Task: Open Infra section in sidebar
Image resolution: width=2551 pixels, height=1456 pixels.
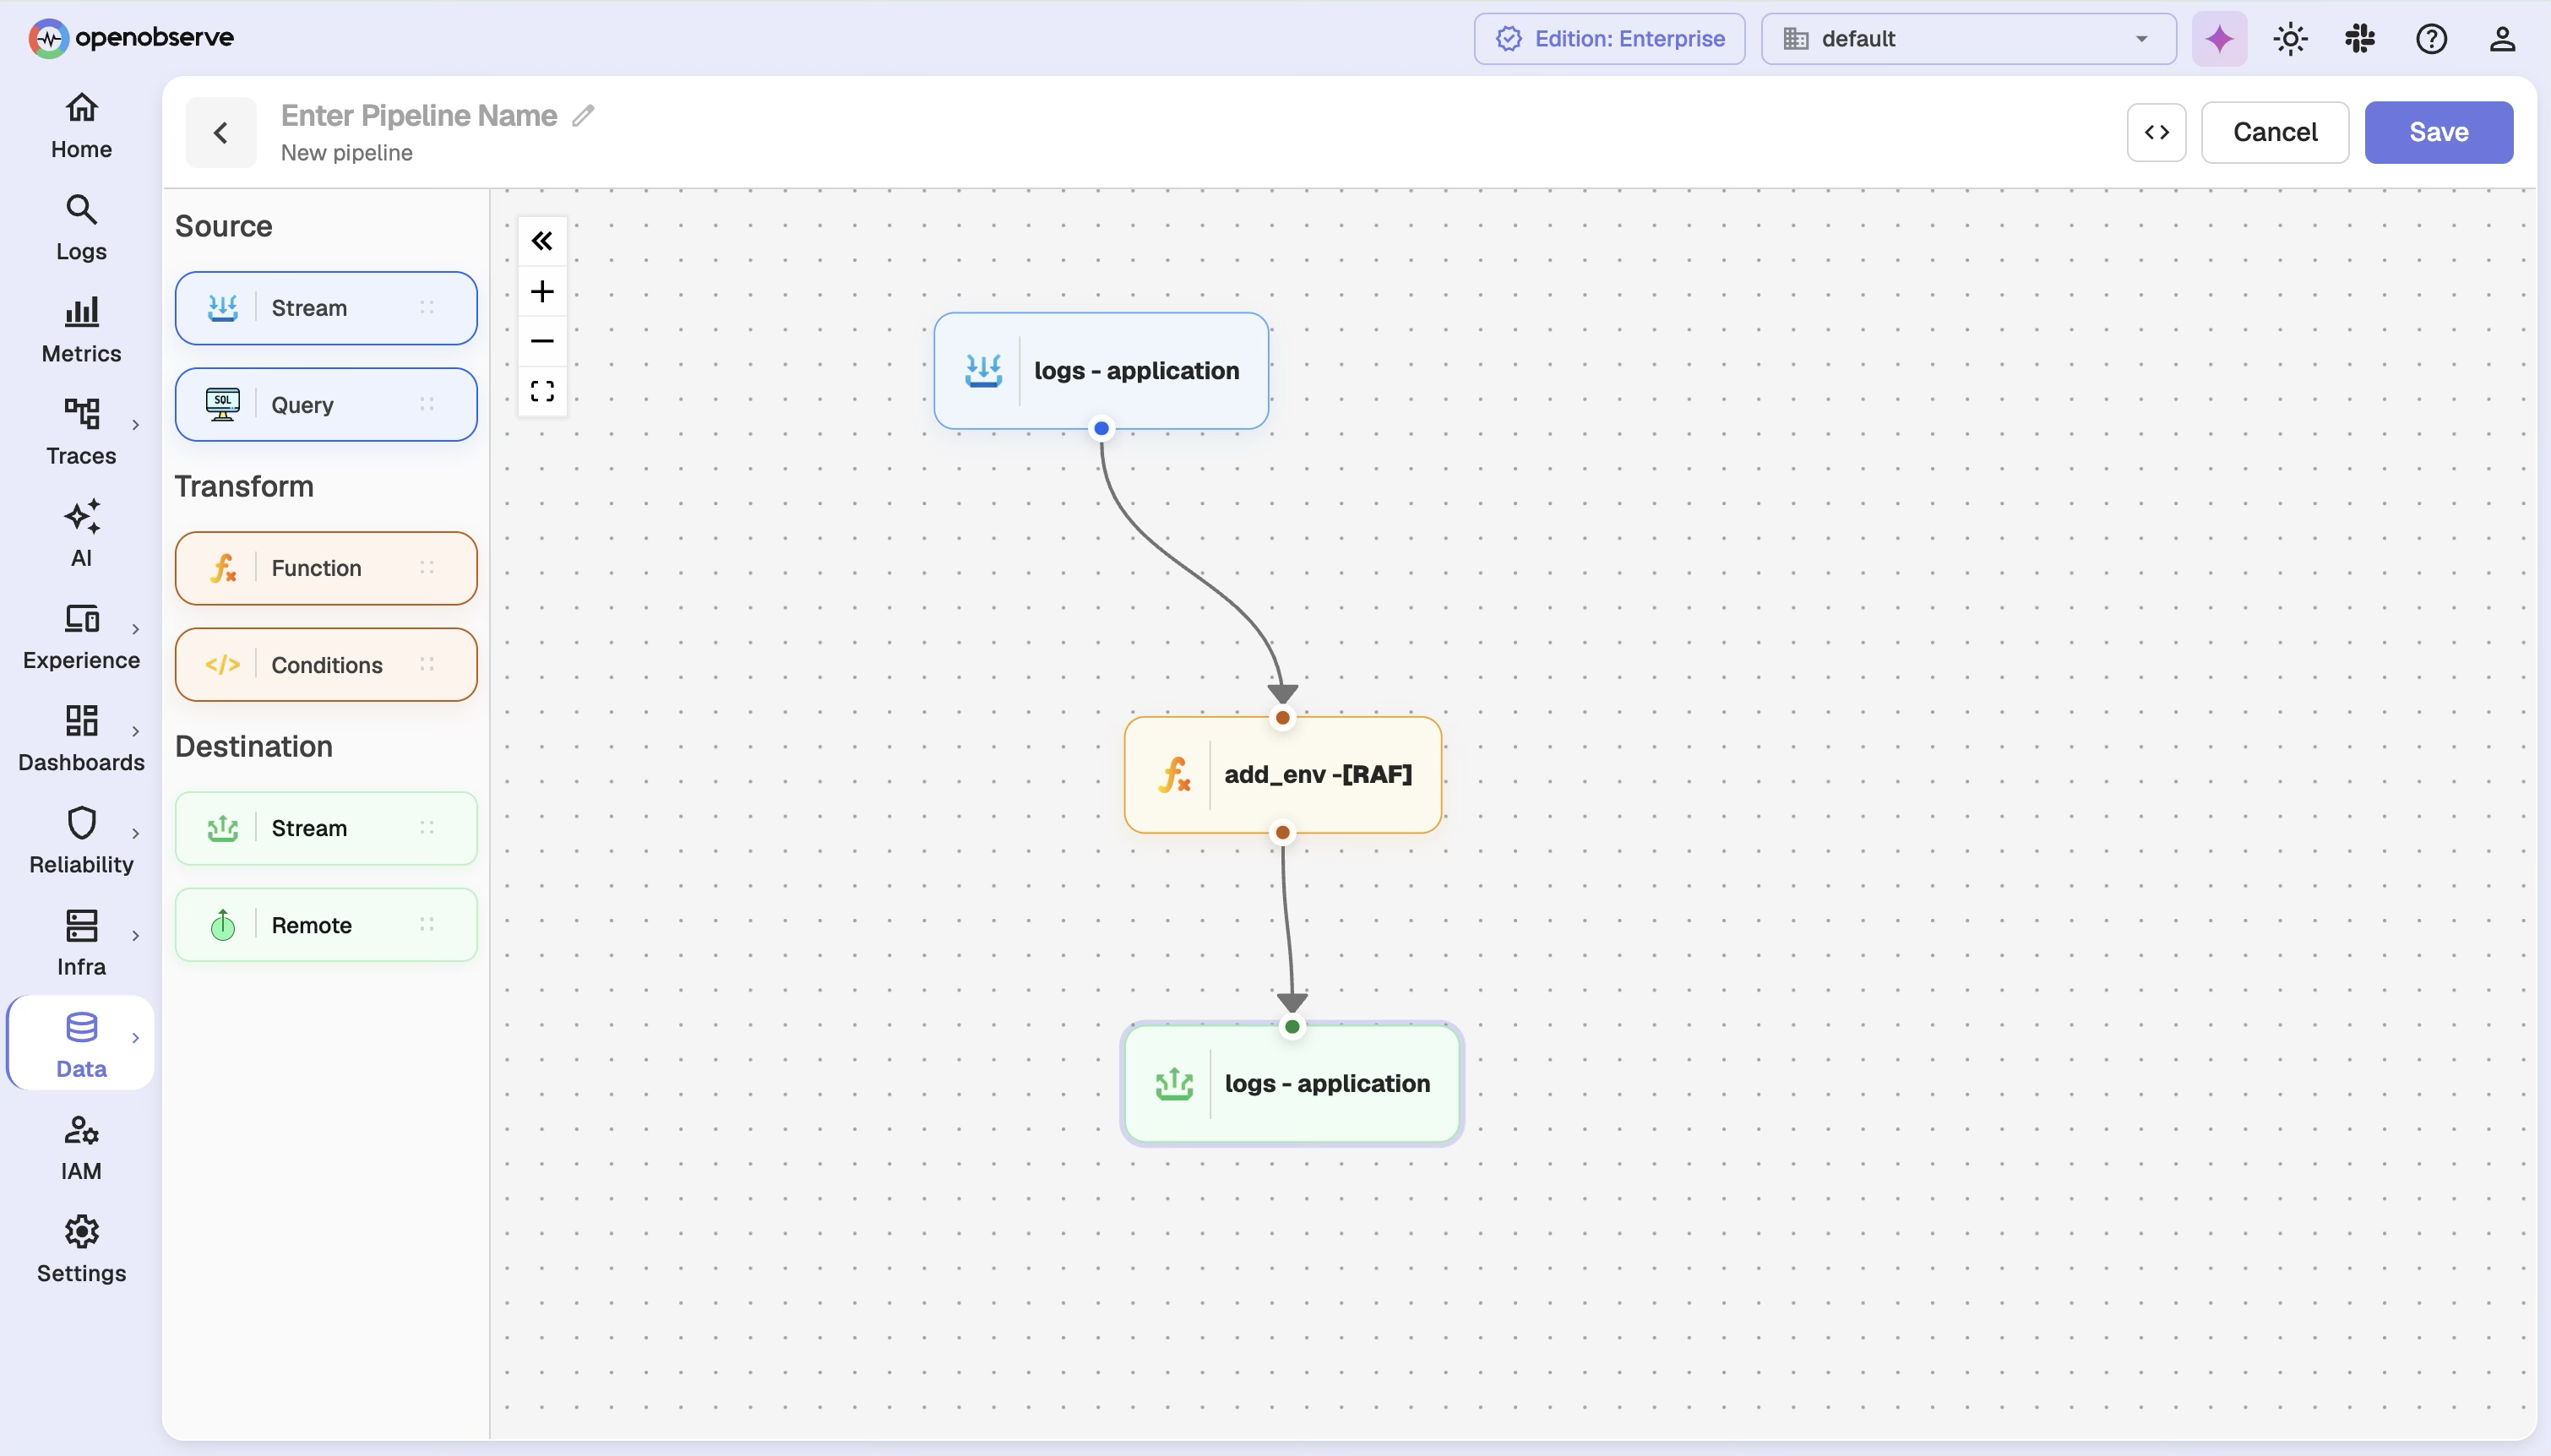Action: (81, 943)
